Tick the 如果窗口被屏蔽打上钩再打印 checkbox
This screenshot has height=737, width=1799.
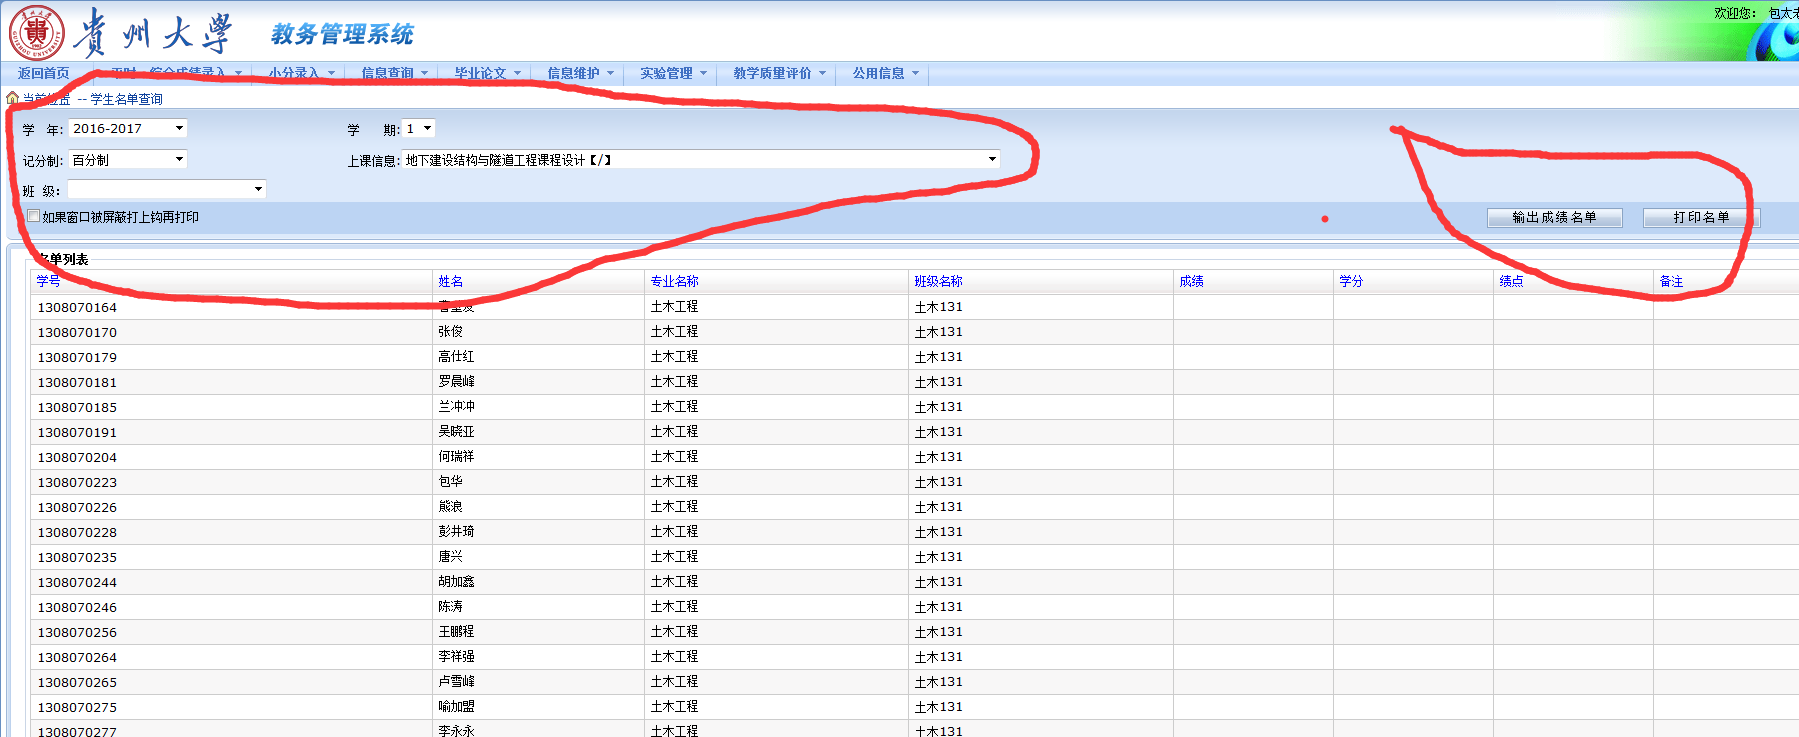point(34,216)
